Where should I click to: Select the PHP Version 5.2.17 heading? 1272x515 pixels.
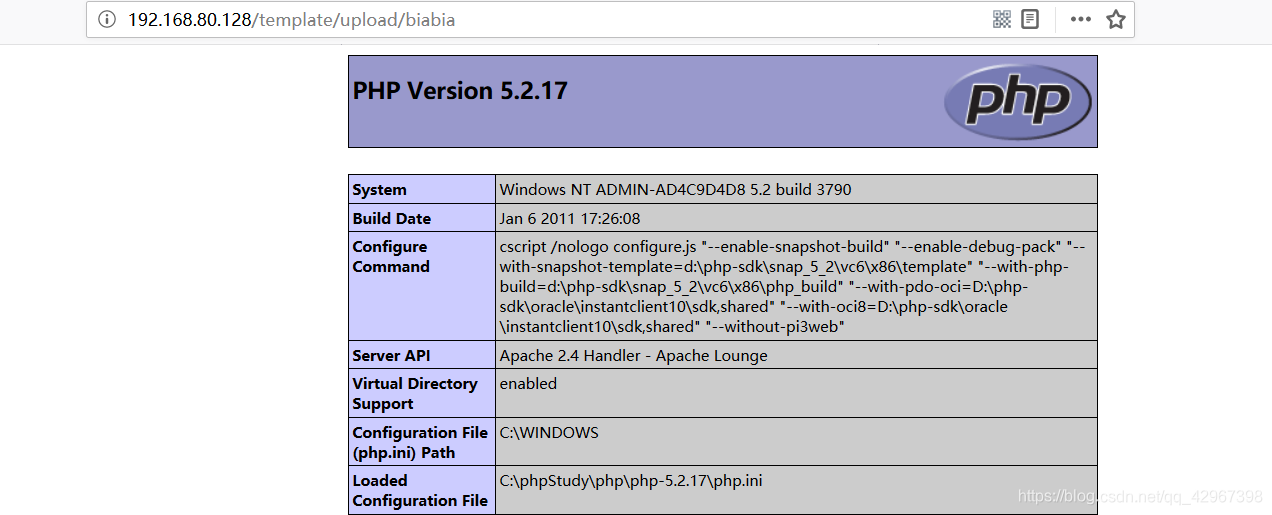pos(460,91)
